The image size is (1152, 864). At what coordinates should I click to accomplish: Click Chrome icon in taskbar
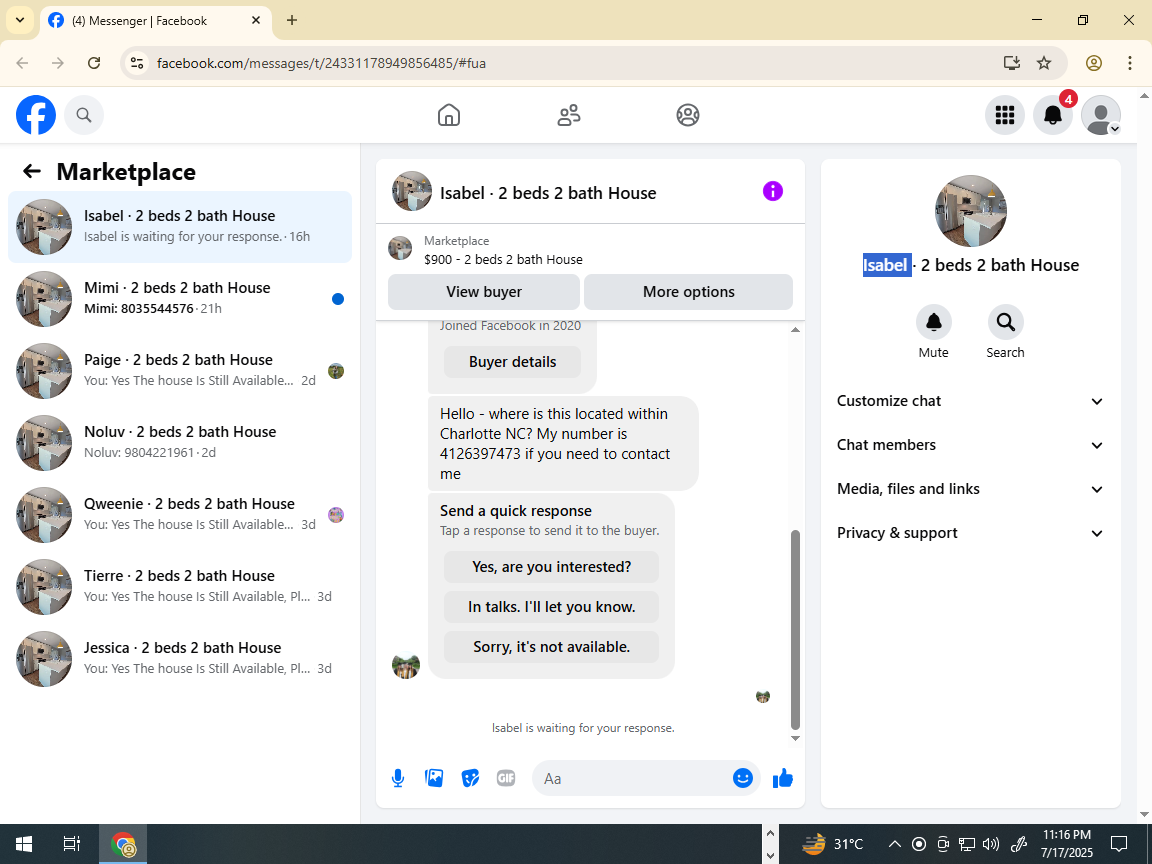click(123, 844)
